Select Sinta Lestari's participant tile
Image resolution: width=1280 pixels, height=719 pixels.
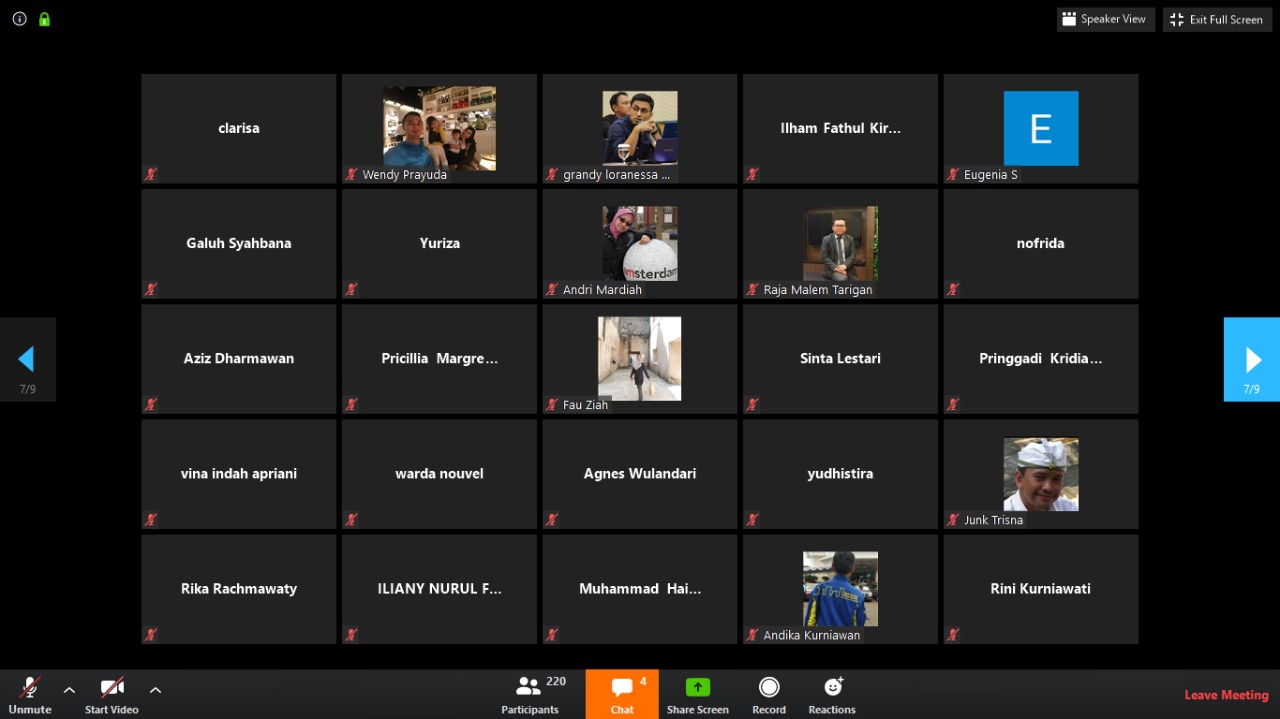click(840, 358)
